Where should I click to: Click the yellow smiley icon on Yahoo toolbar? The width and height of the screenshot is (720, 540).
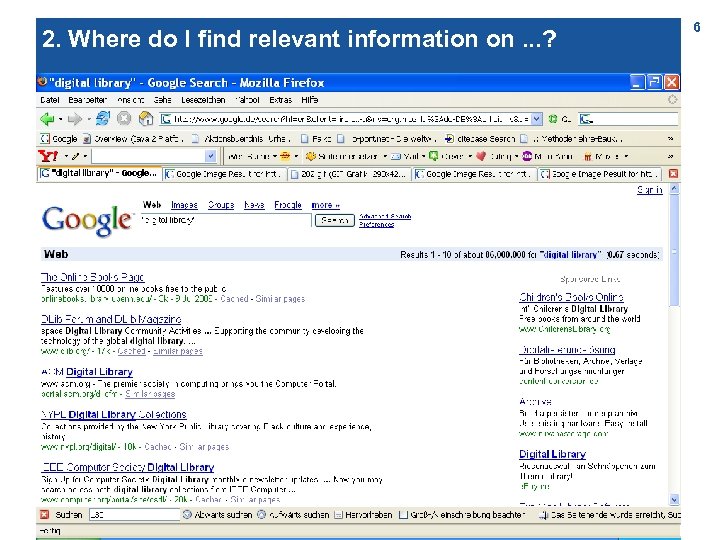[x=285, y=156]
